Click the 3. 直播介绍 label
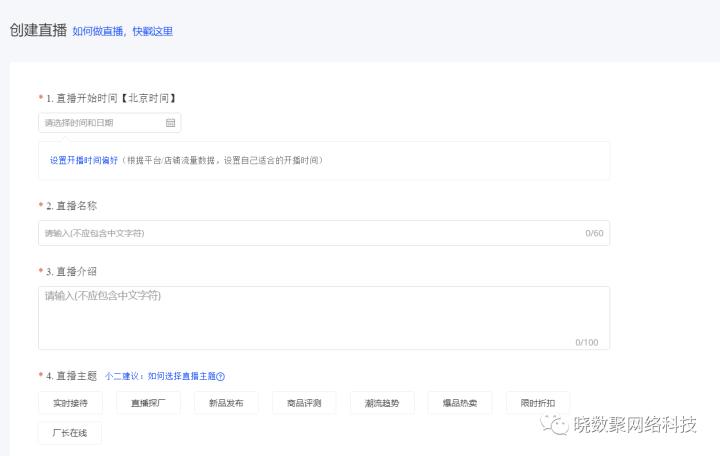Image resolution: width=720 pixels, height=456 pixels. pos(71,271)
